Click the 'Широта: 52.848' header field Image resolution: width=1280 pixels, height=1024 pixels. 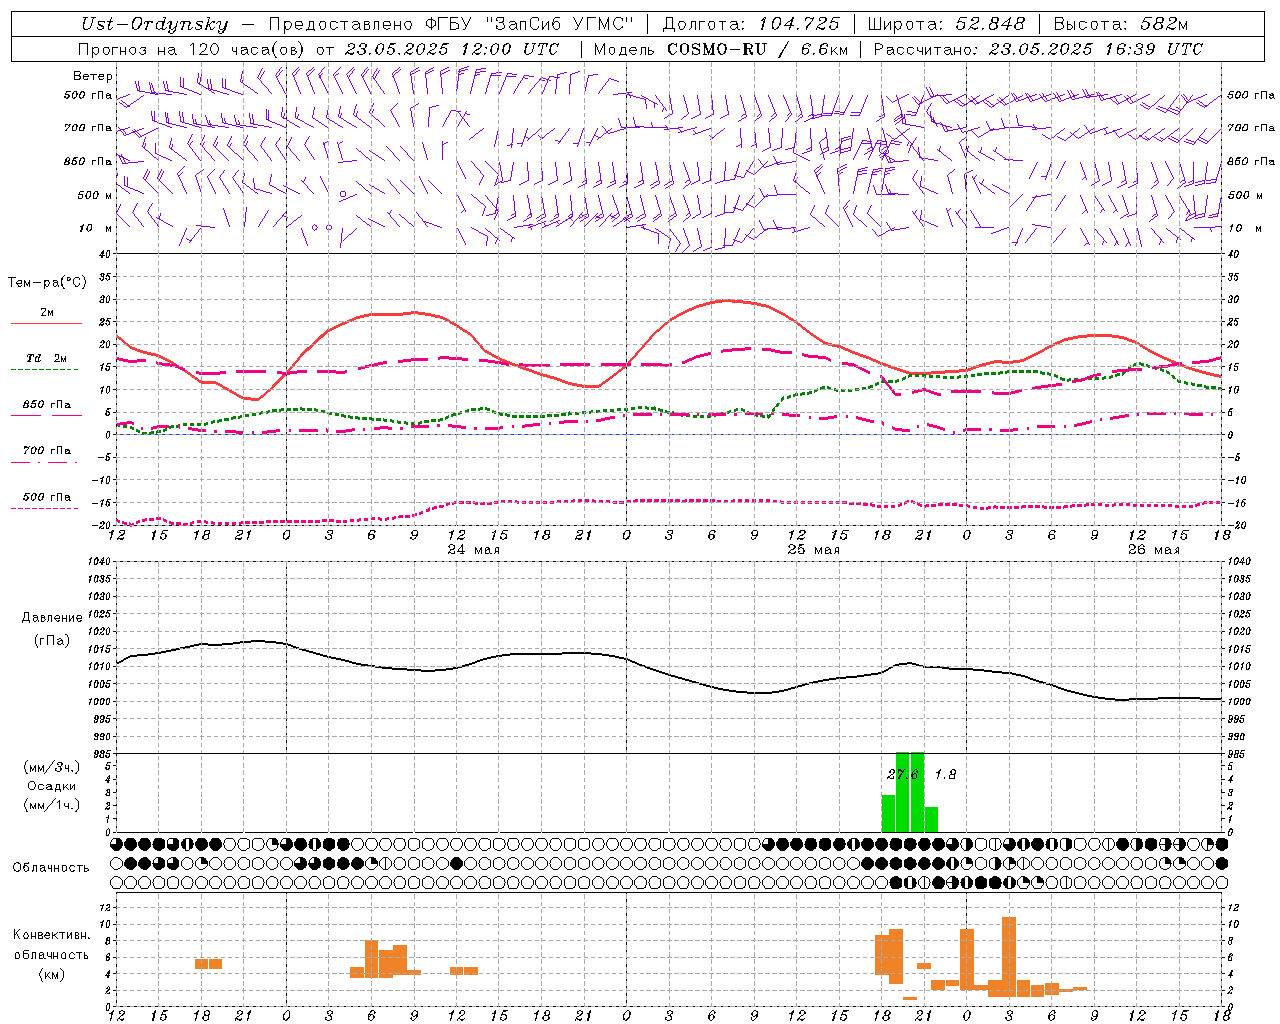[x=946, y=24]
